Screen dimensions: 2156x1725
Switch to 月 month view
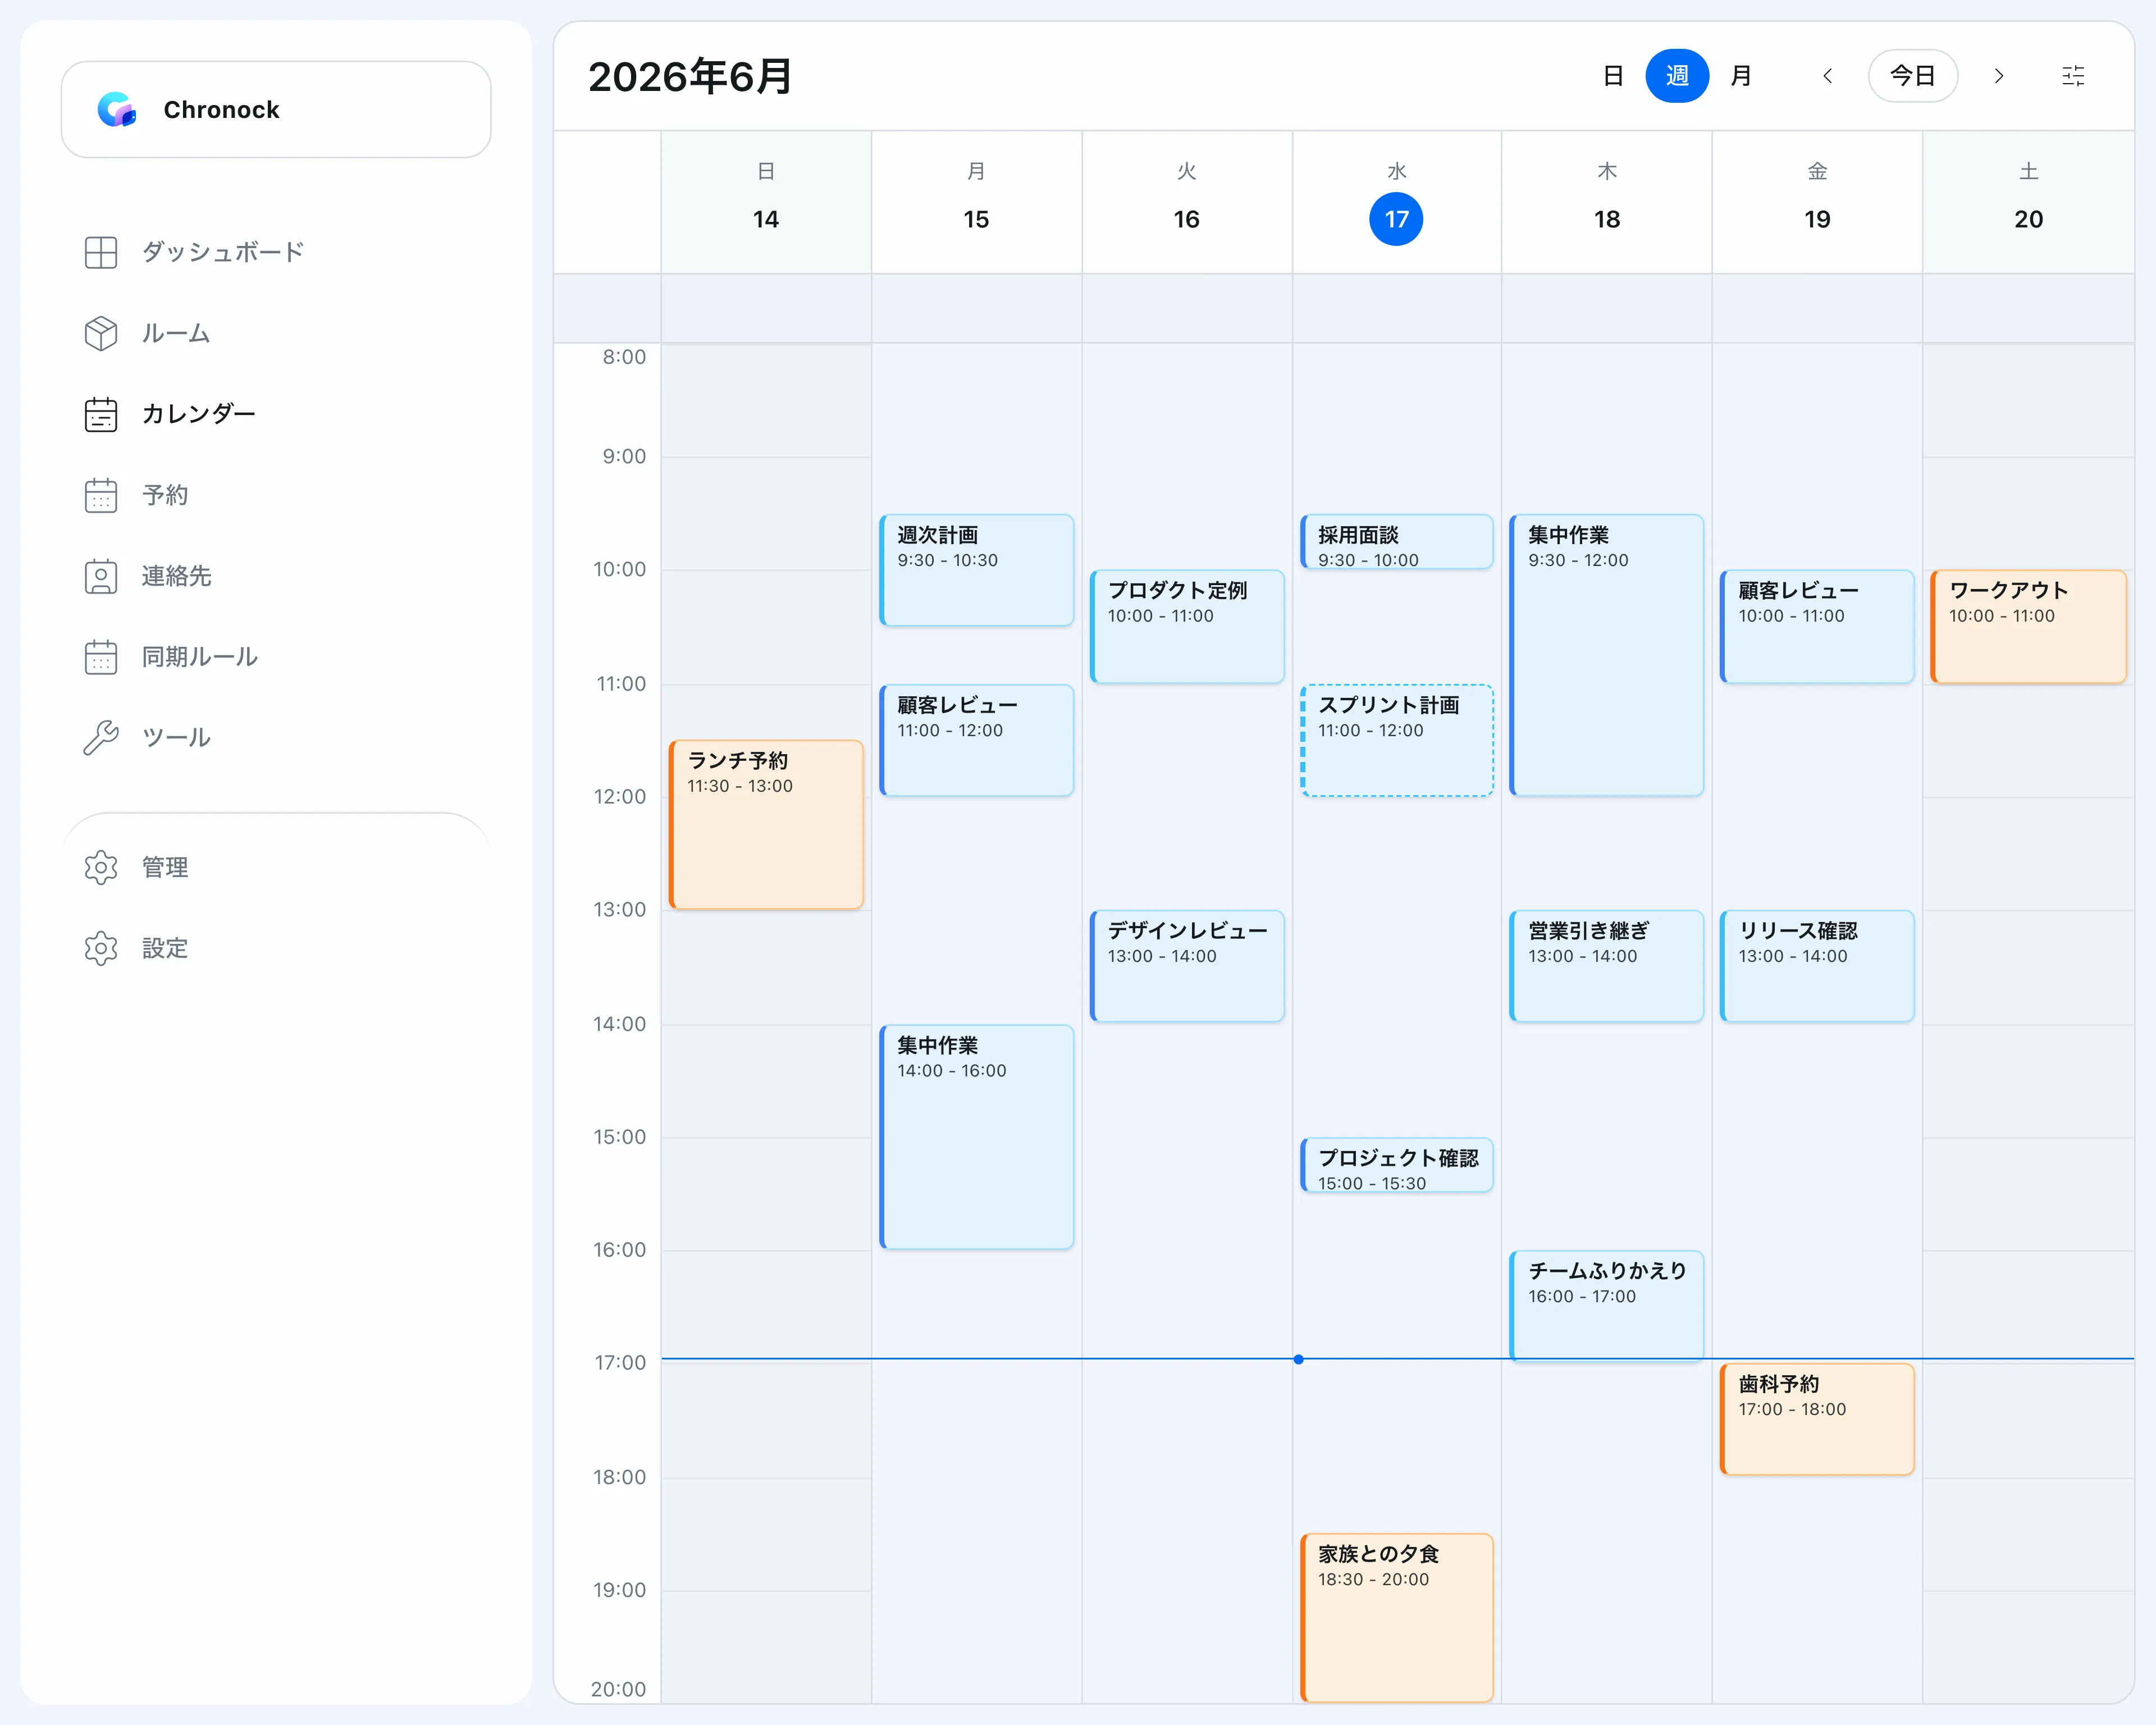1741,76
